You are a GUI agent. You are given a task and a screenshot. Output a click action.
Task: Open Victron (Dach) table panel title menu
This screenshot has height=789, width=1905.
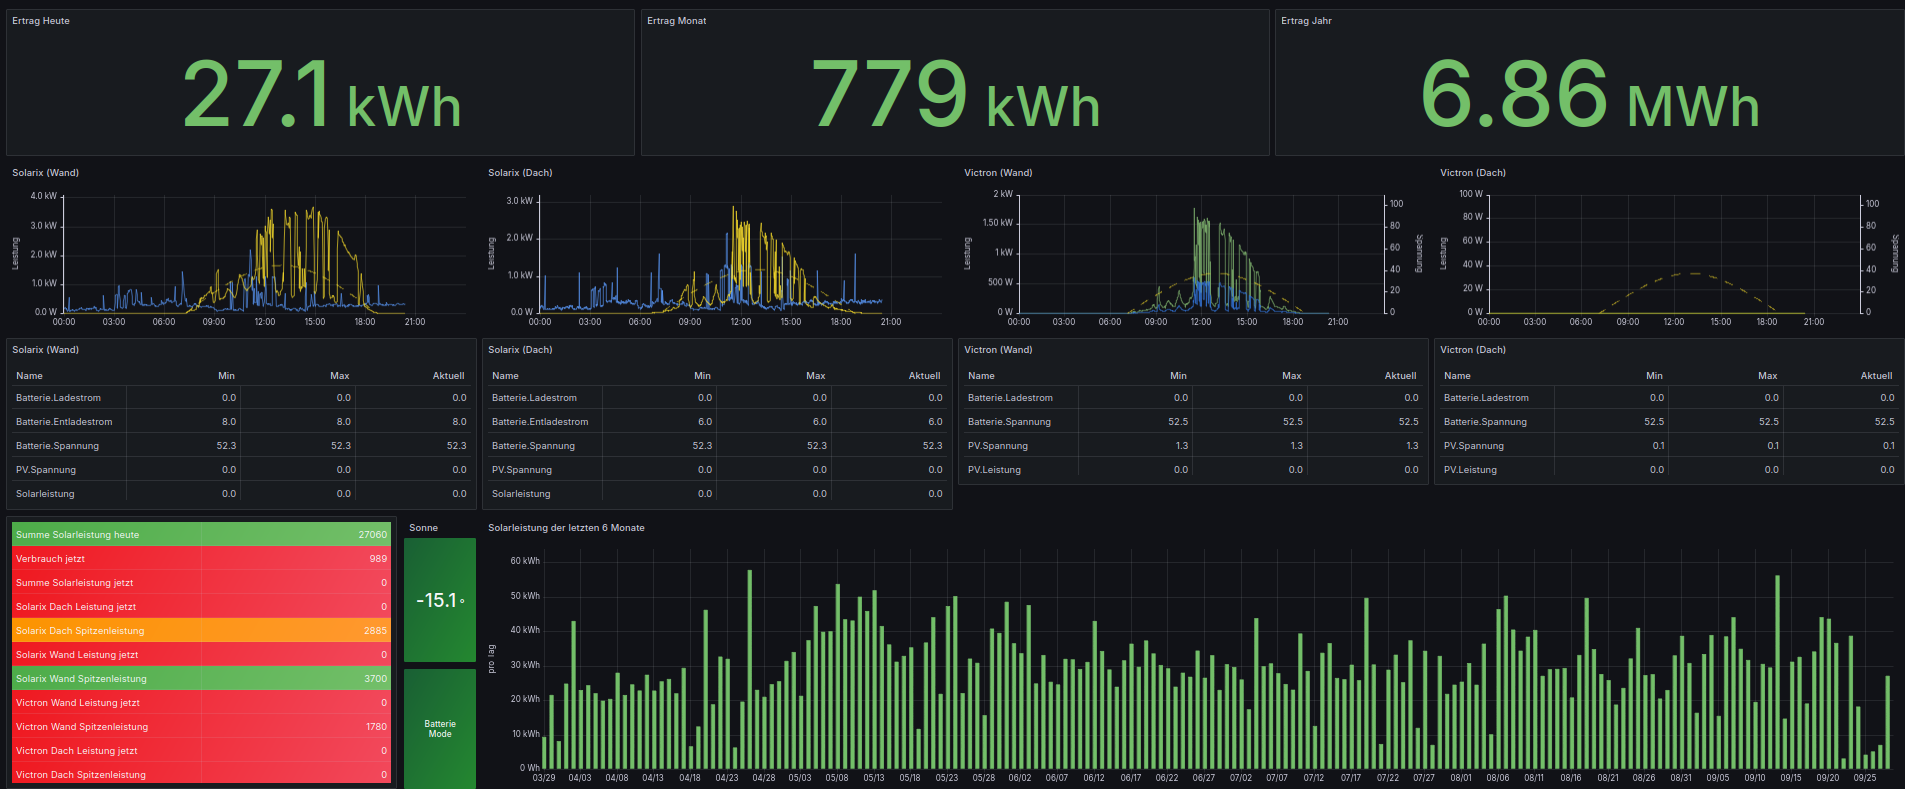(x=1472, y=350)
